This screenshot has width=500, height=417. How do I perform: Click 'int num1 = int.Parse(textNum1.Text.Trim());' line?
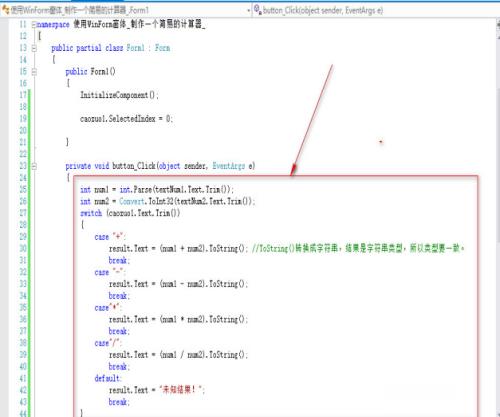[x=157, y=190]
